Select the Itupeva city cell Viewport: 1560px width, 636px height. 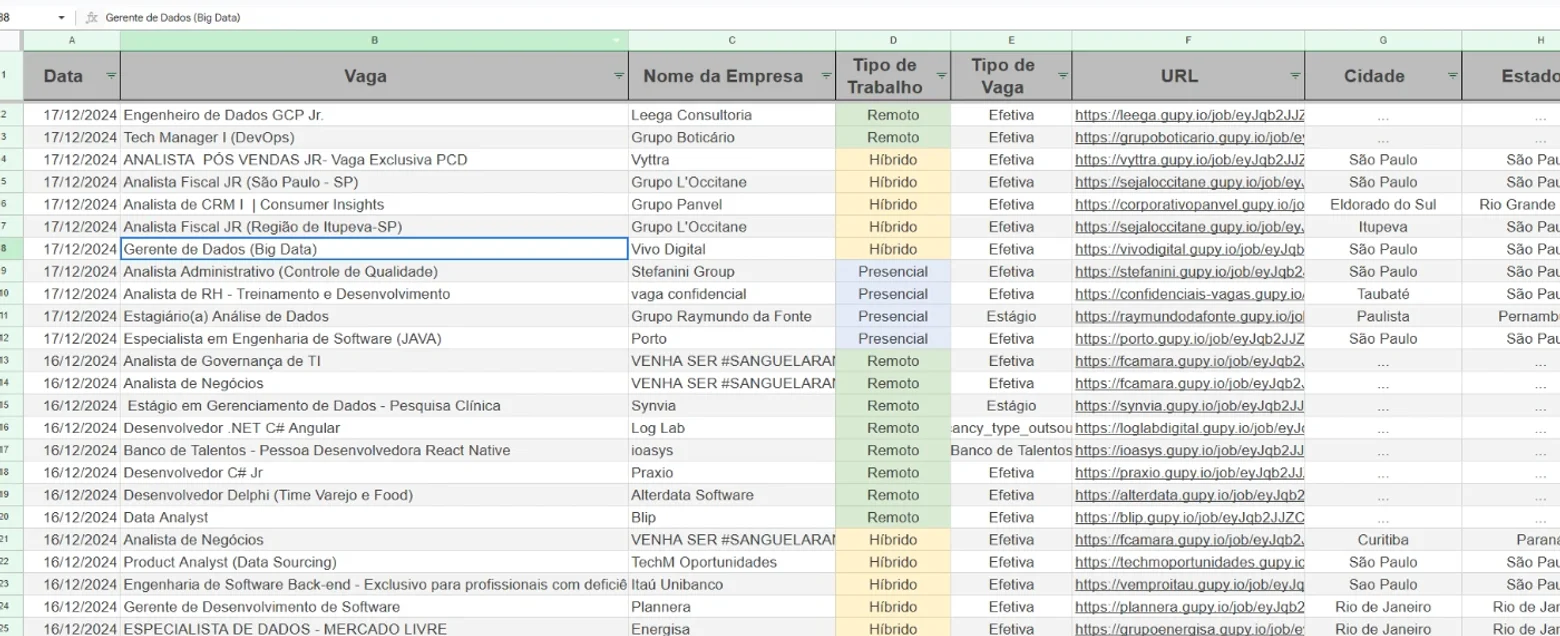[1383, 227]
